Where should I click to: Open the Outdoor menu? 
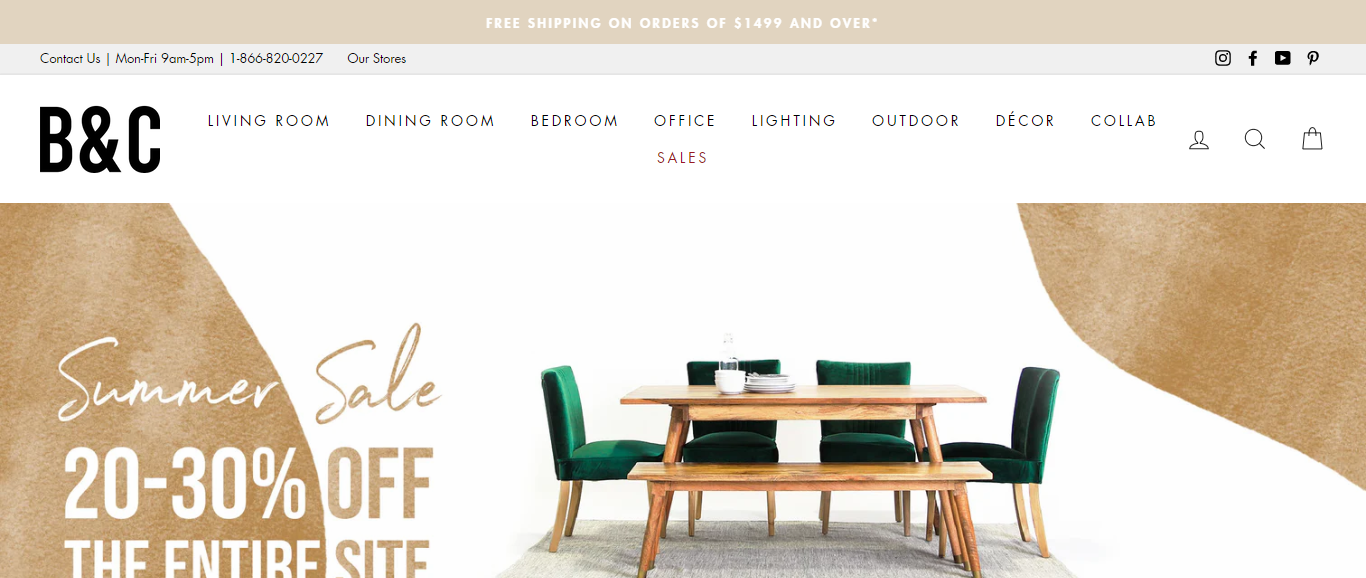(916, 121)
